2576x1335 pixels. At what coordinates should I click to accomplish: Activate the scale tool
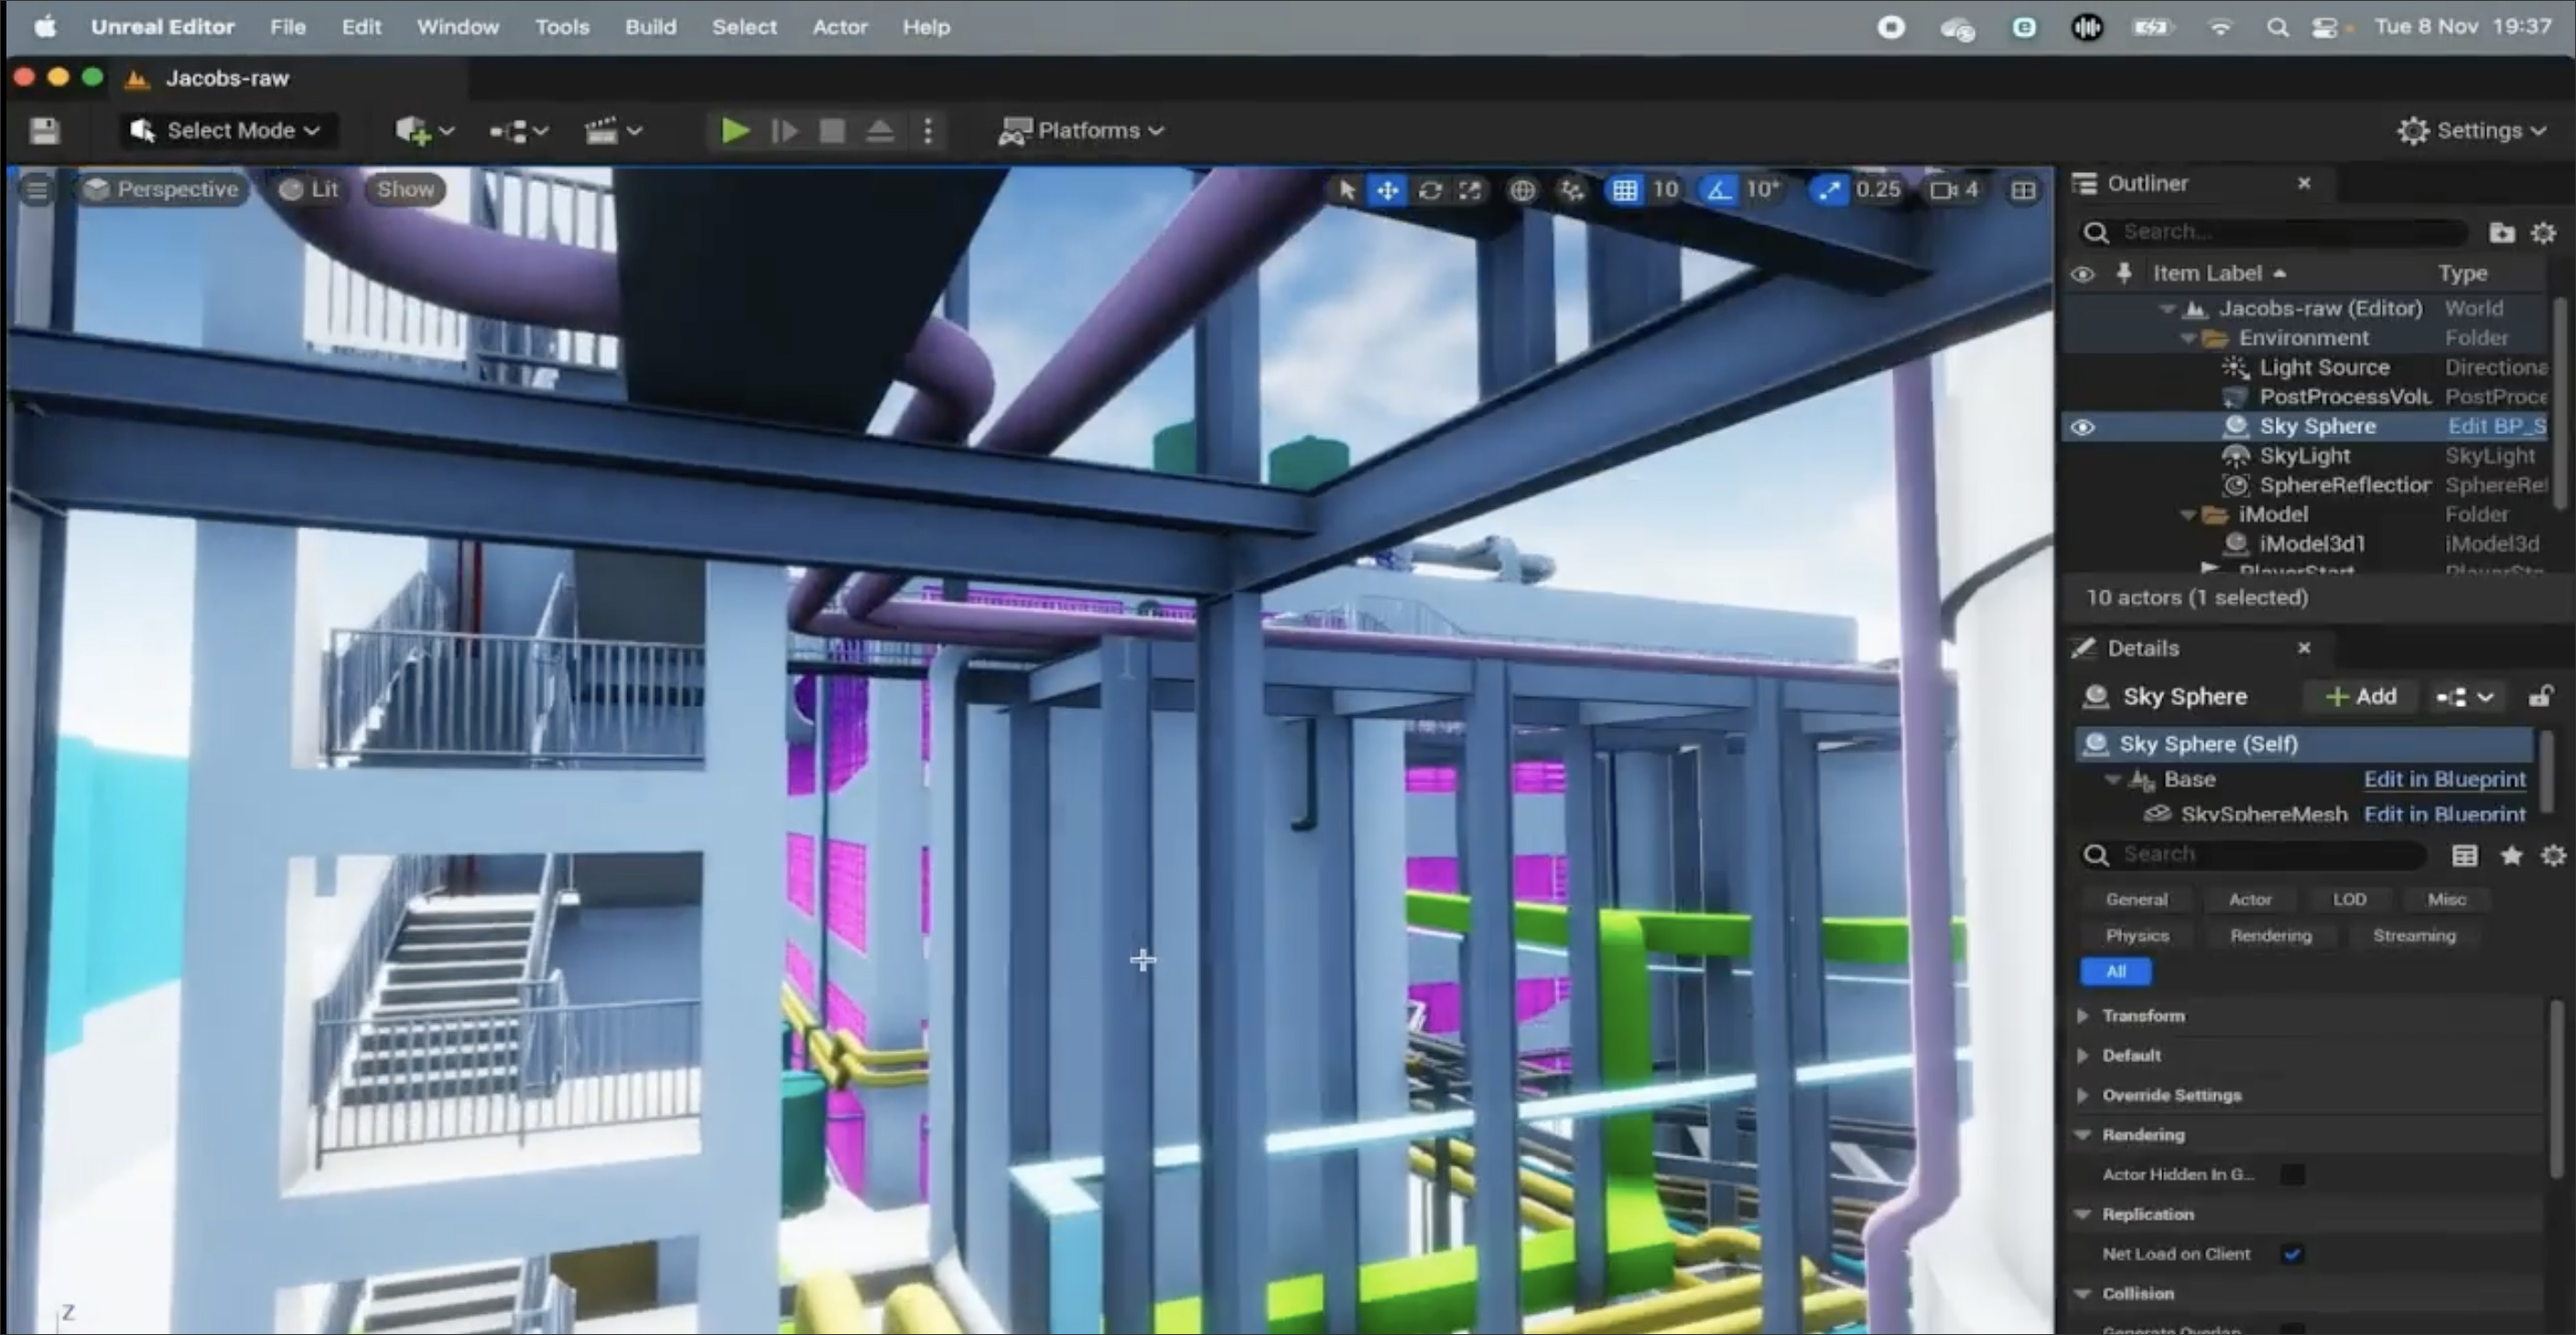1470,190
